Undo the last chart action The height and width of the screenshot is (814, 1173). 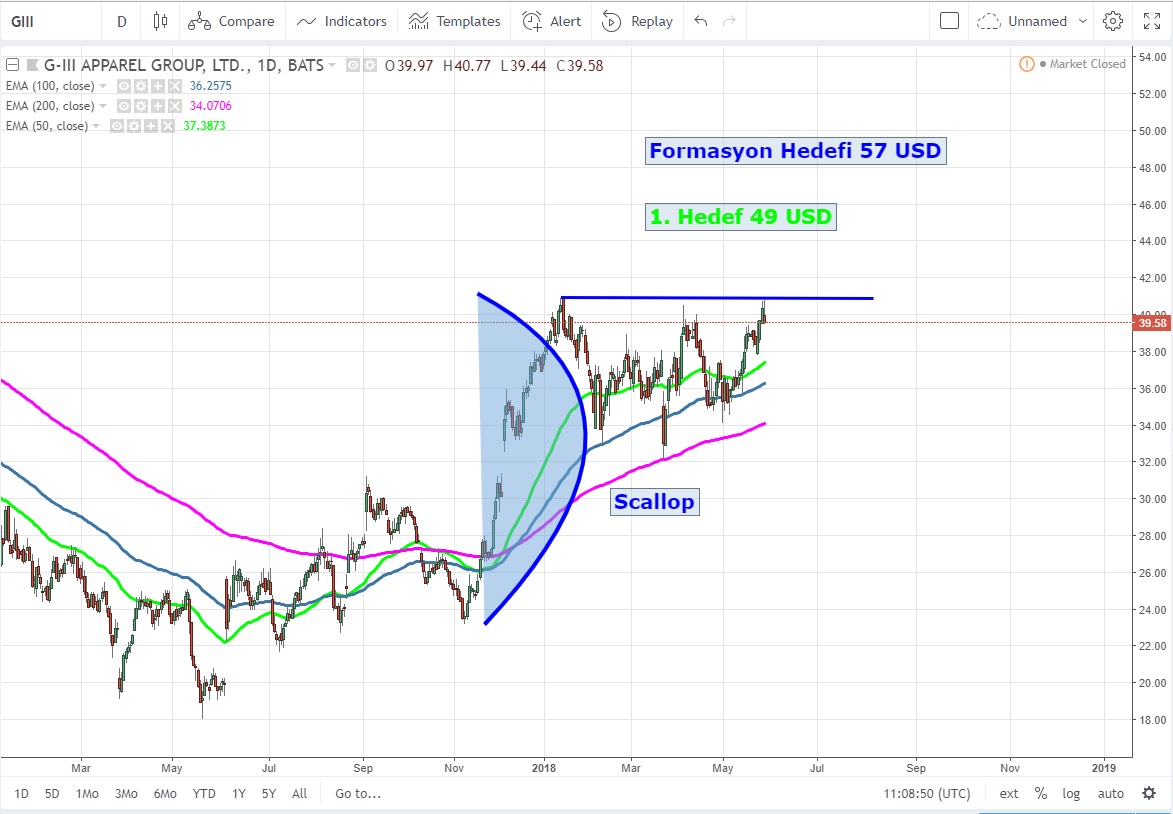tap(701, 21)
